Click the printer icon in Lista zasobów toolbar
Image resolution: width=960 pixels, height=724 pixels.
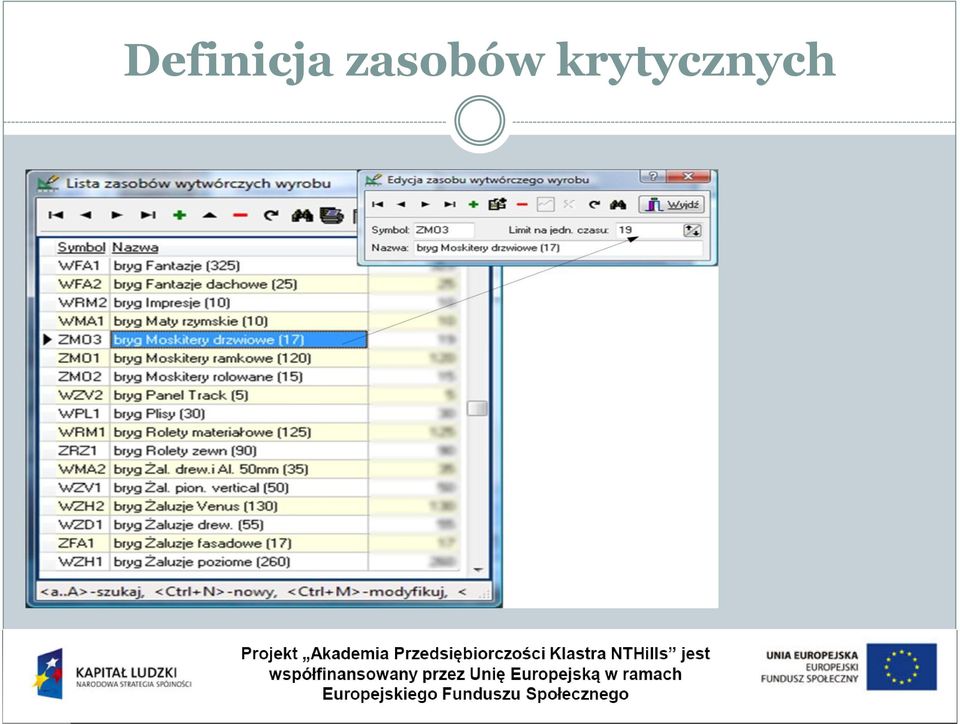tap(331, 215)
